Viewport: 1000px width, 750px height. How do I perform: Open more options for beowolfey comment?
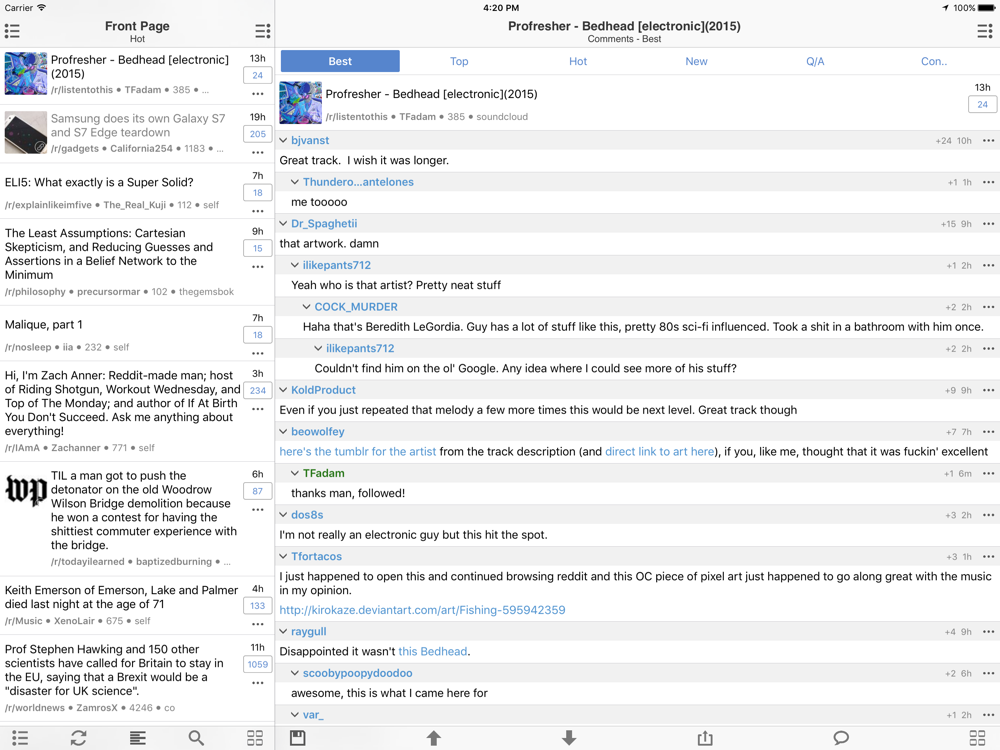[989, 432]
